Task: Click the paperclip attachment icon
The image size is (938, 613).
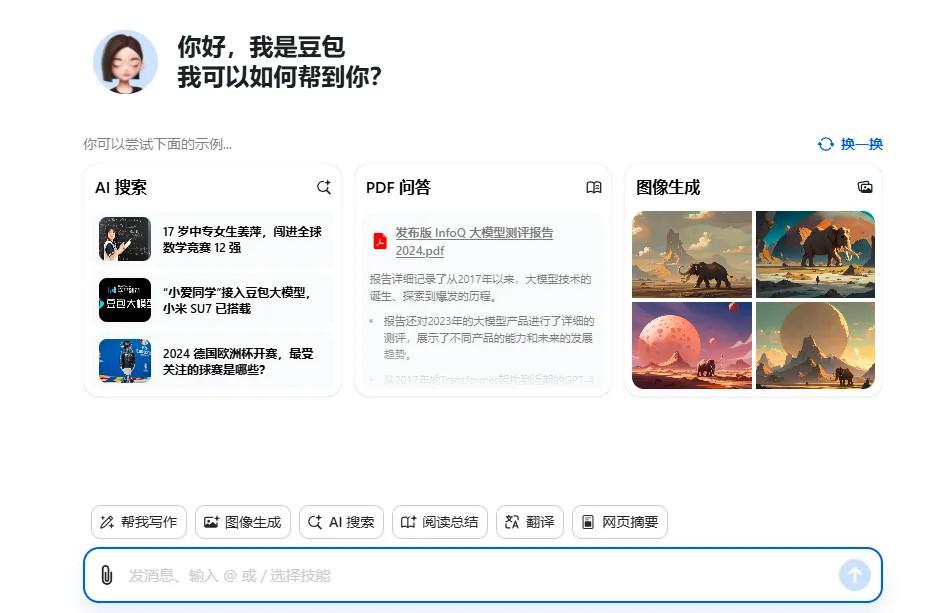Action: (x=106, y=575)
